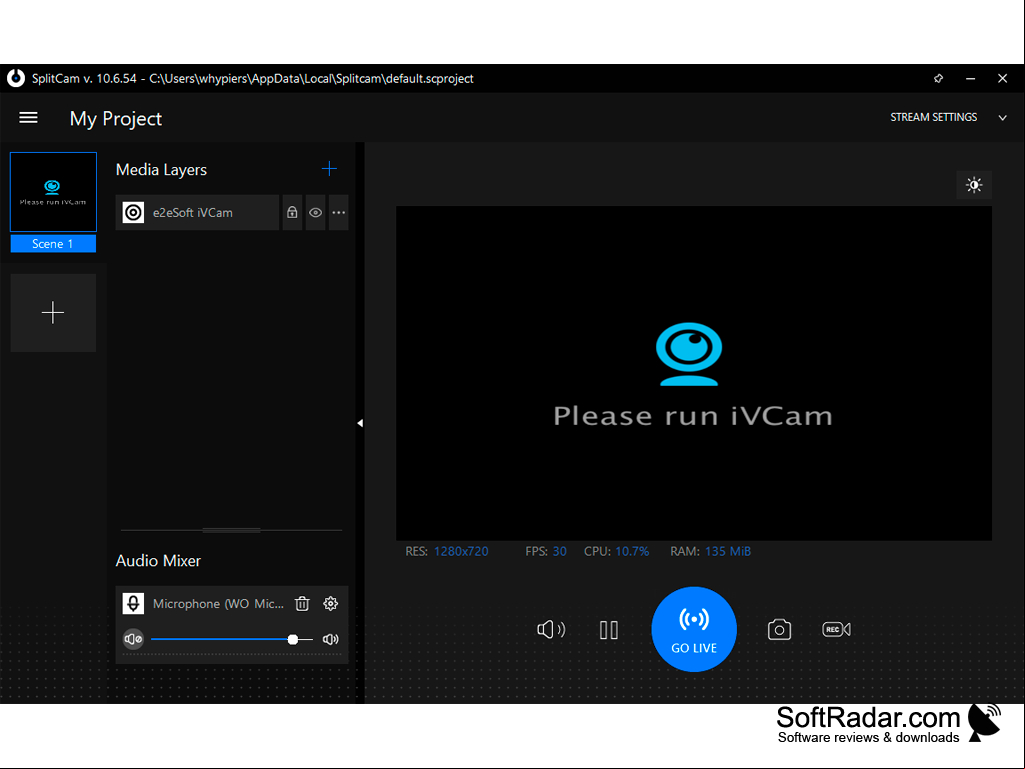Click the resolution value 1280x720
This screenshot has height=769, width=1025.
pos(461,551)
